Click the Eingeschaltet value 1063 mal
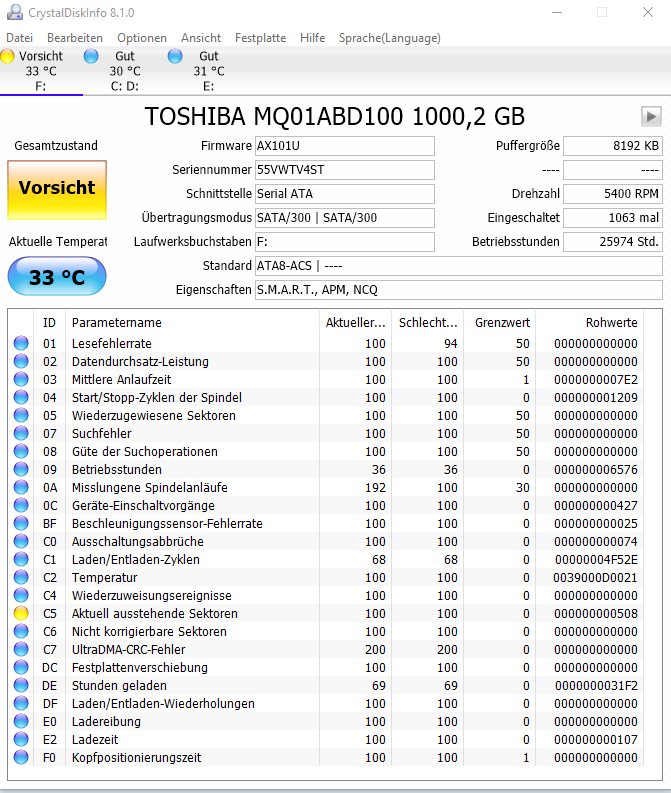This screenshot has width=671, height=793. tap(613, 218)
